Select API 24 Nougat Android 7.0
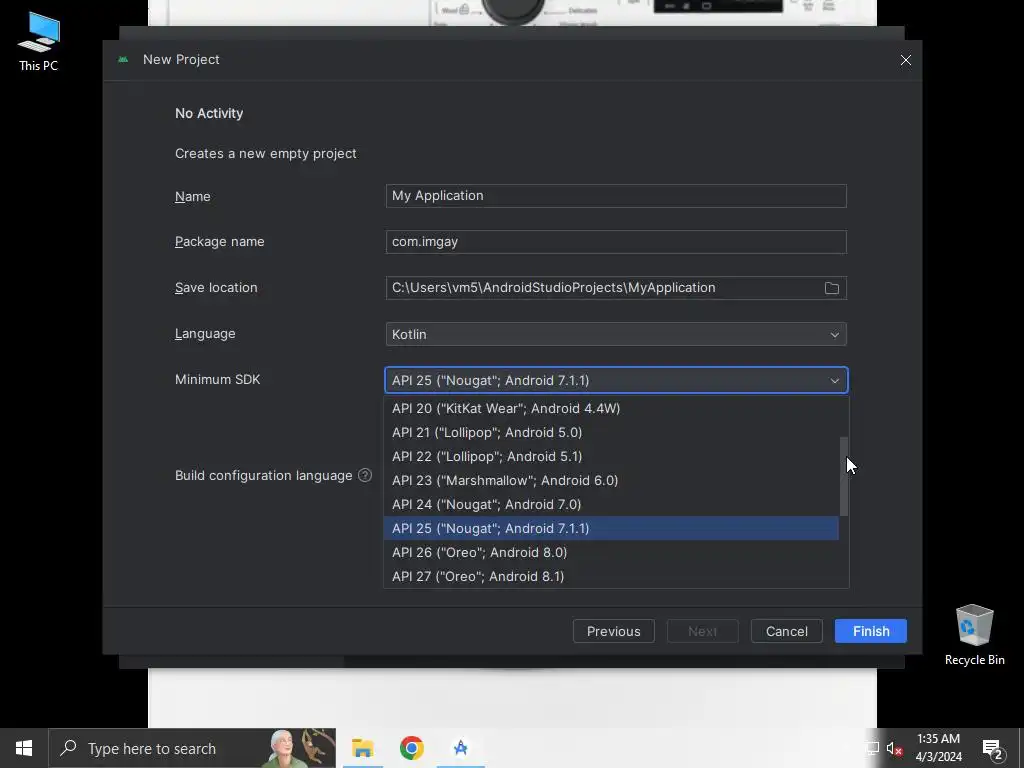The width and height of the screenshot is (1024, 768). [x=611, y=505]
